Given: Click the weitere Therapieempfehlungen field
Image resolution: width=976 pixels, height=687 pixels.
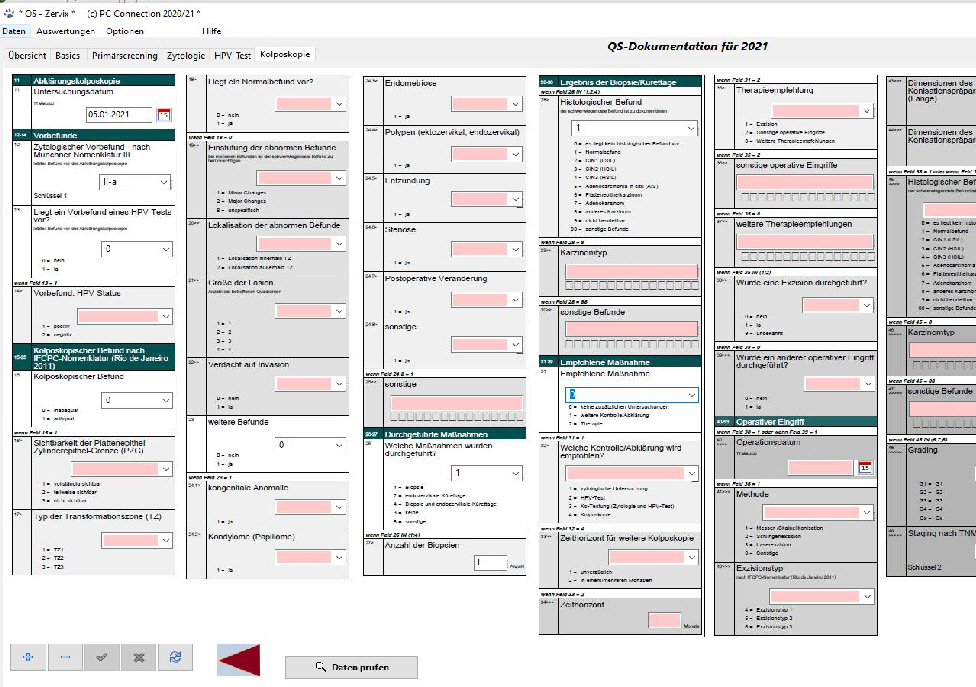Looking at the screenshot, I should click(804, 241).
